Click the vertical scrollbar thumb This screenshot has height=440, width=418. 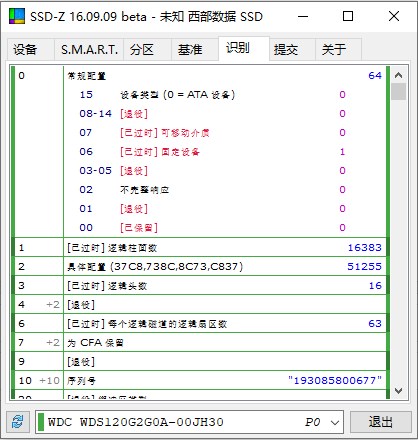[x=398, y=92]
